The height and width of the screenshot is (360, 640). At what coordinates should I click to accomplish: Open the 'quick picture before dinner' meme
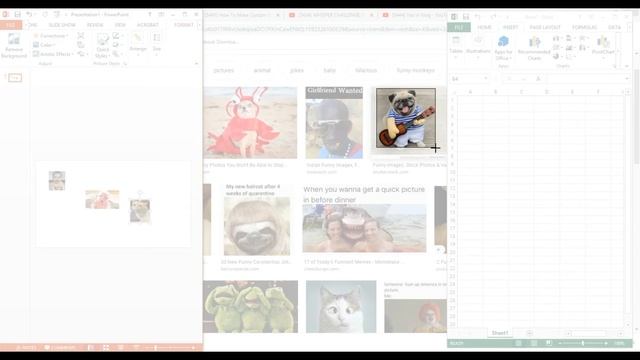(x=364, y=219)
